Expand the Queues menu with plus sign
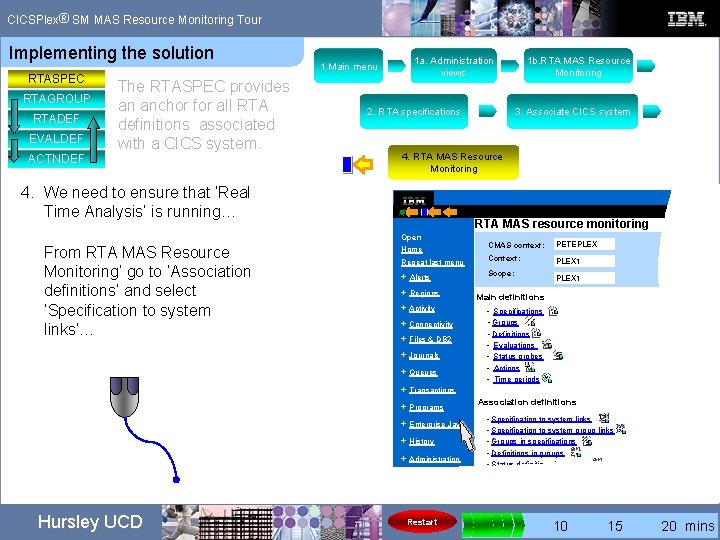720x540 pixels. point(403,371)
